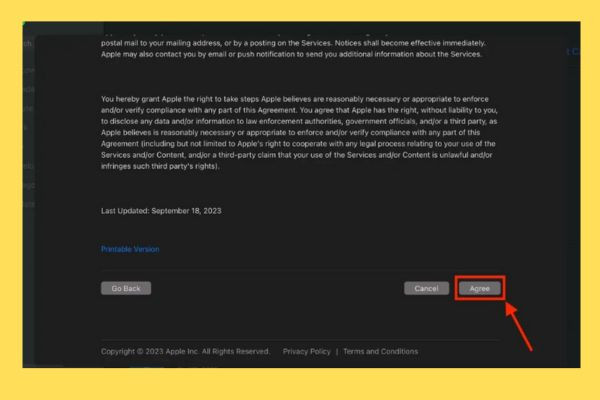Click the line starting 'postal mail to your mailing address'
This screenshot has height=400, width=600.
click(293, 43)
